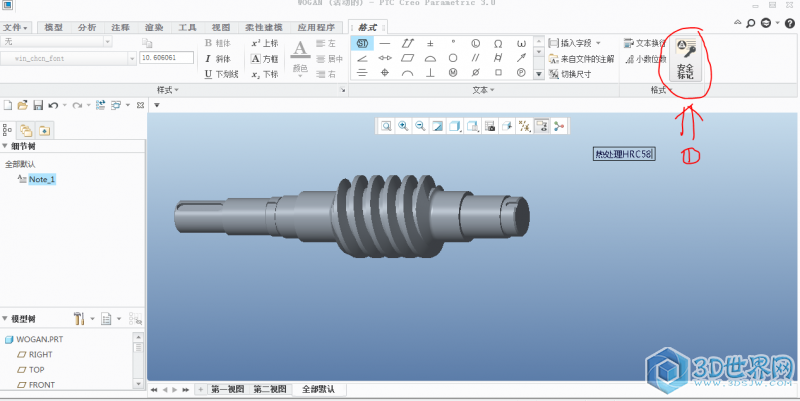Viewport: 800px width, 401px height.
Task: Switch to the 注释 ribbon tab
Action: 120,27
